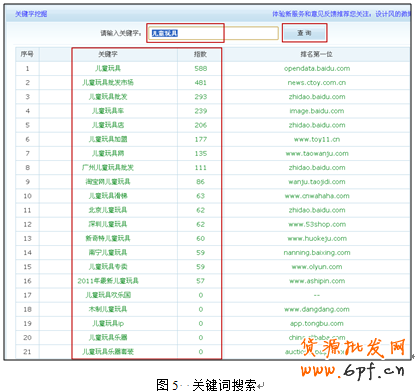
Task: Open www.53shop.com link
Action: (x=317, y=224)
